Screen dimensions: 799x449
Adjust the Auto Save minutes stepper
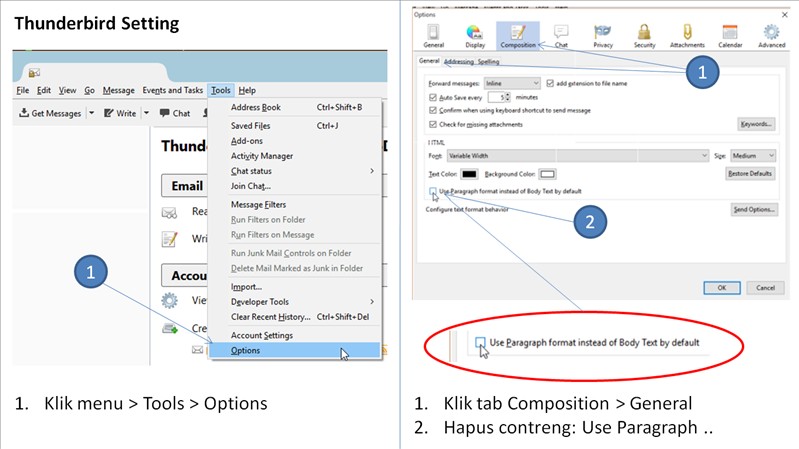point(508,97)
